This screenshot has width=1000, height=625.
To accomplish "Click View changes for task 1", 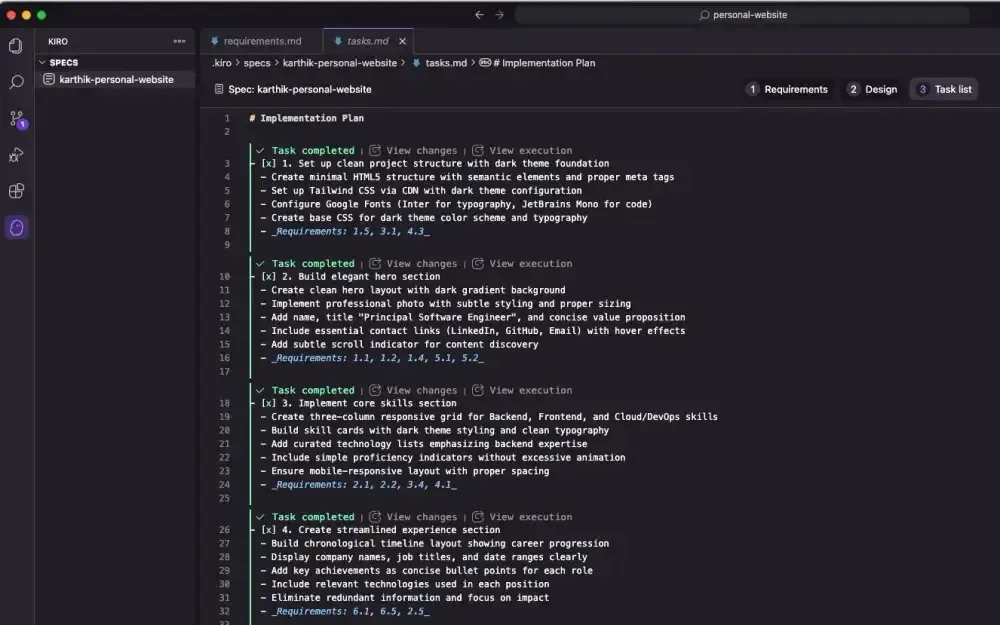I will [421, 151].
